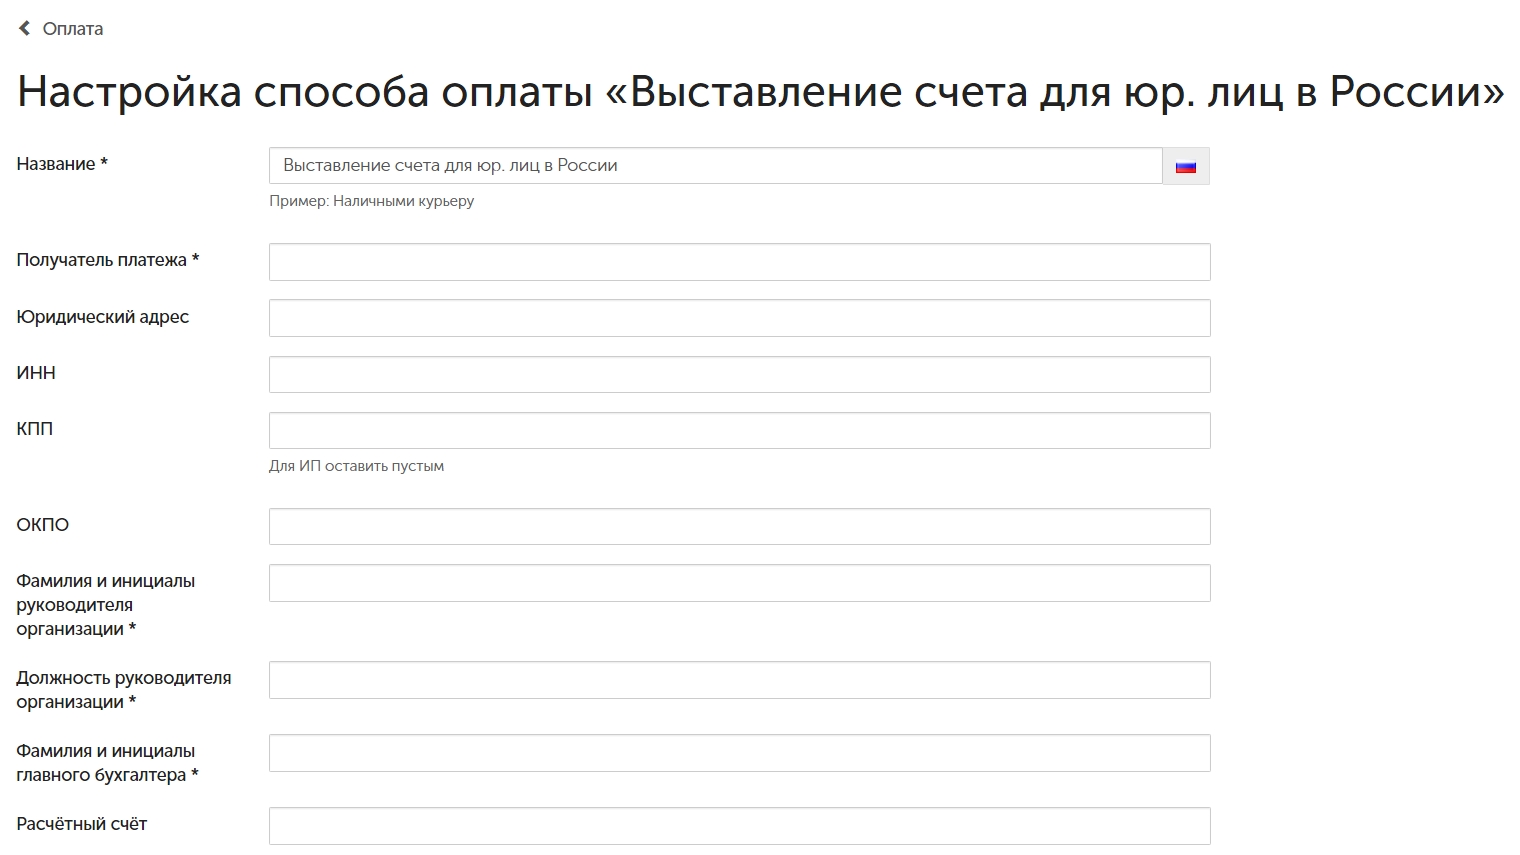Click the Юридический адрес label

(x=103, y=317)
